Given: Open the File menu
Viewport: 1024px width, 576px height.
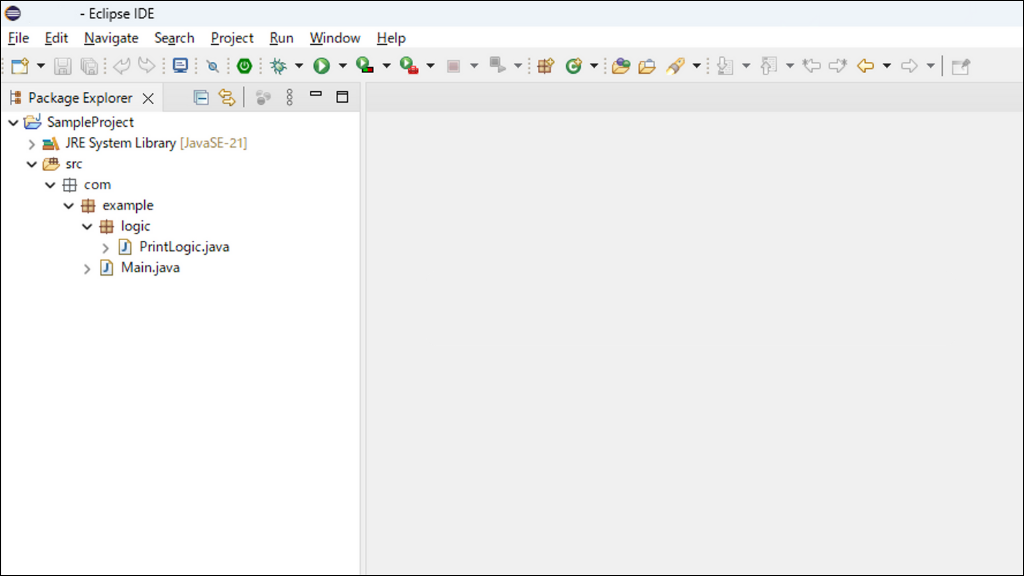Looking at the screenshot, I should [x=18, y=38].
